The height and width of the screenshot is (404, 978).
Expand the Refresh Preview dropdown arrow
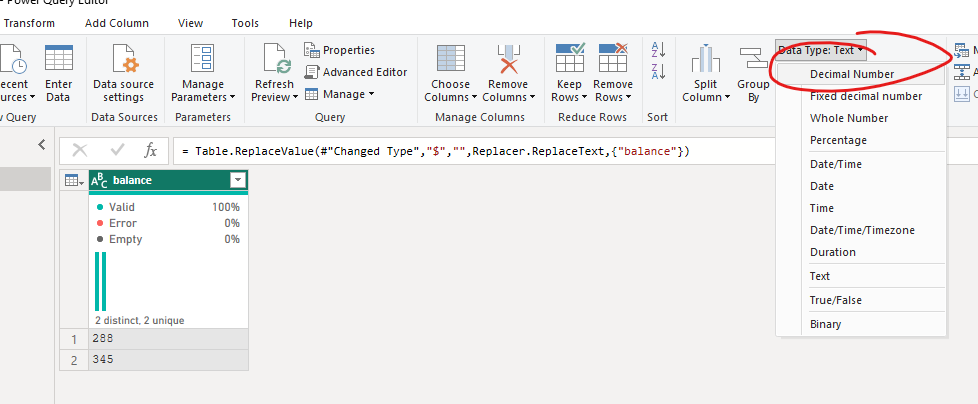(x=296, y=97)
